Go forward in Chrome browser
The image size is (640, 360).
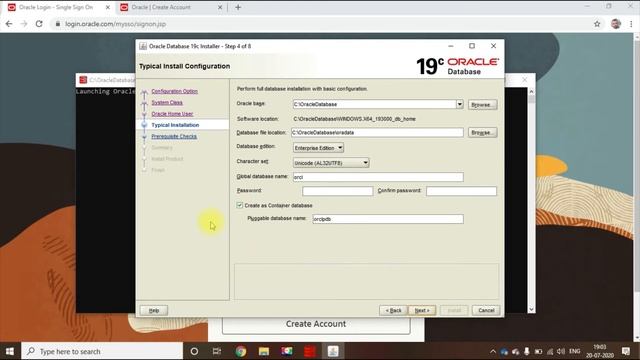pos(24,24)
